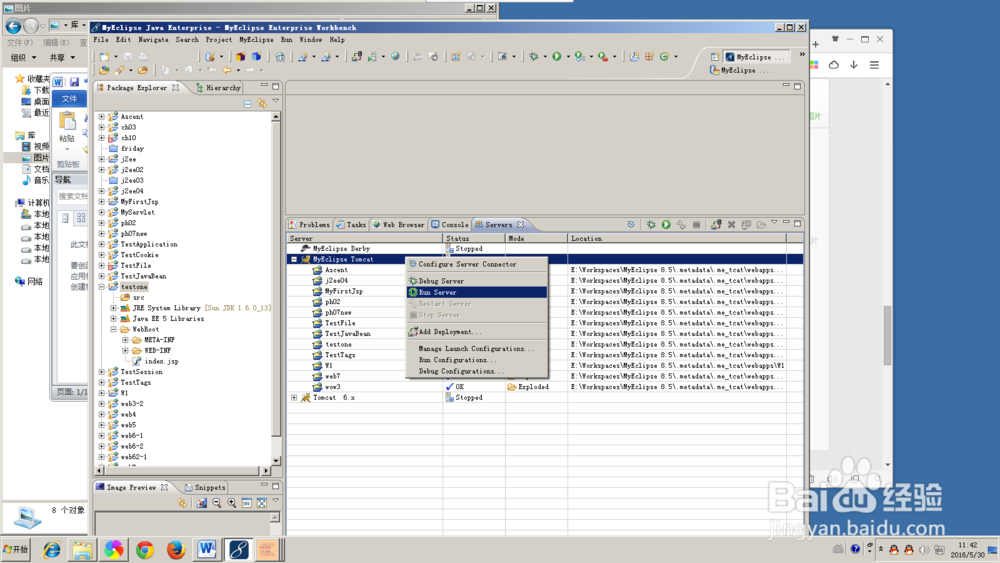Toggle the MyEclipse perspective button
Image resolution: width=1000 pixels, height=563 pixels.
click(755, 57)
